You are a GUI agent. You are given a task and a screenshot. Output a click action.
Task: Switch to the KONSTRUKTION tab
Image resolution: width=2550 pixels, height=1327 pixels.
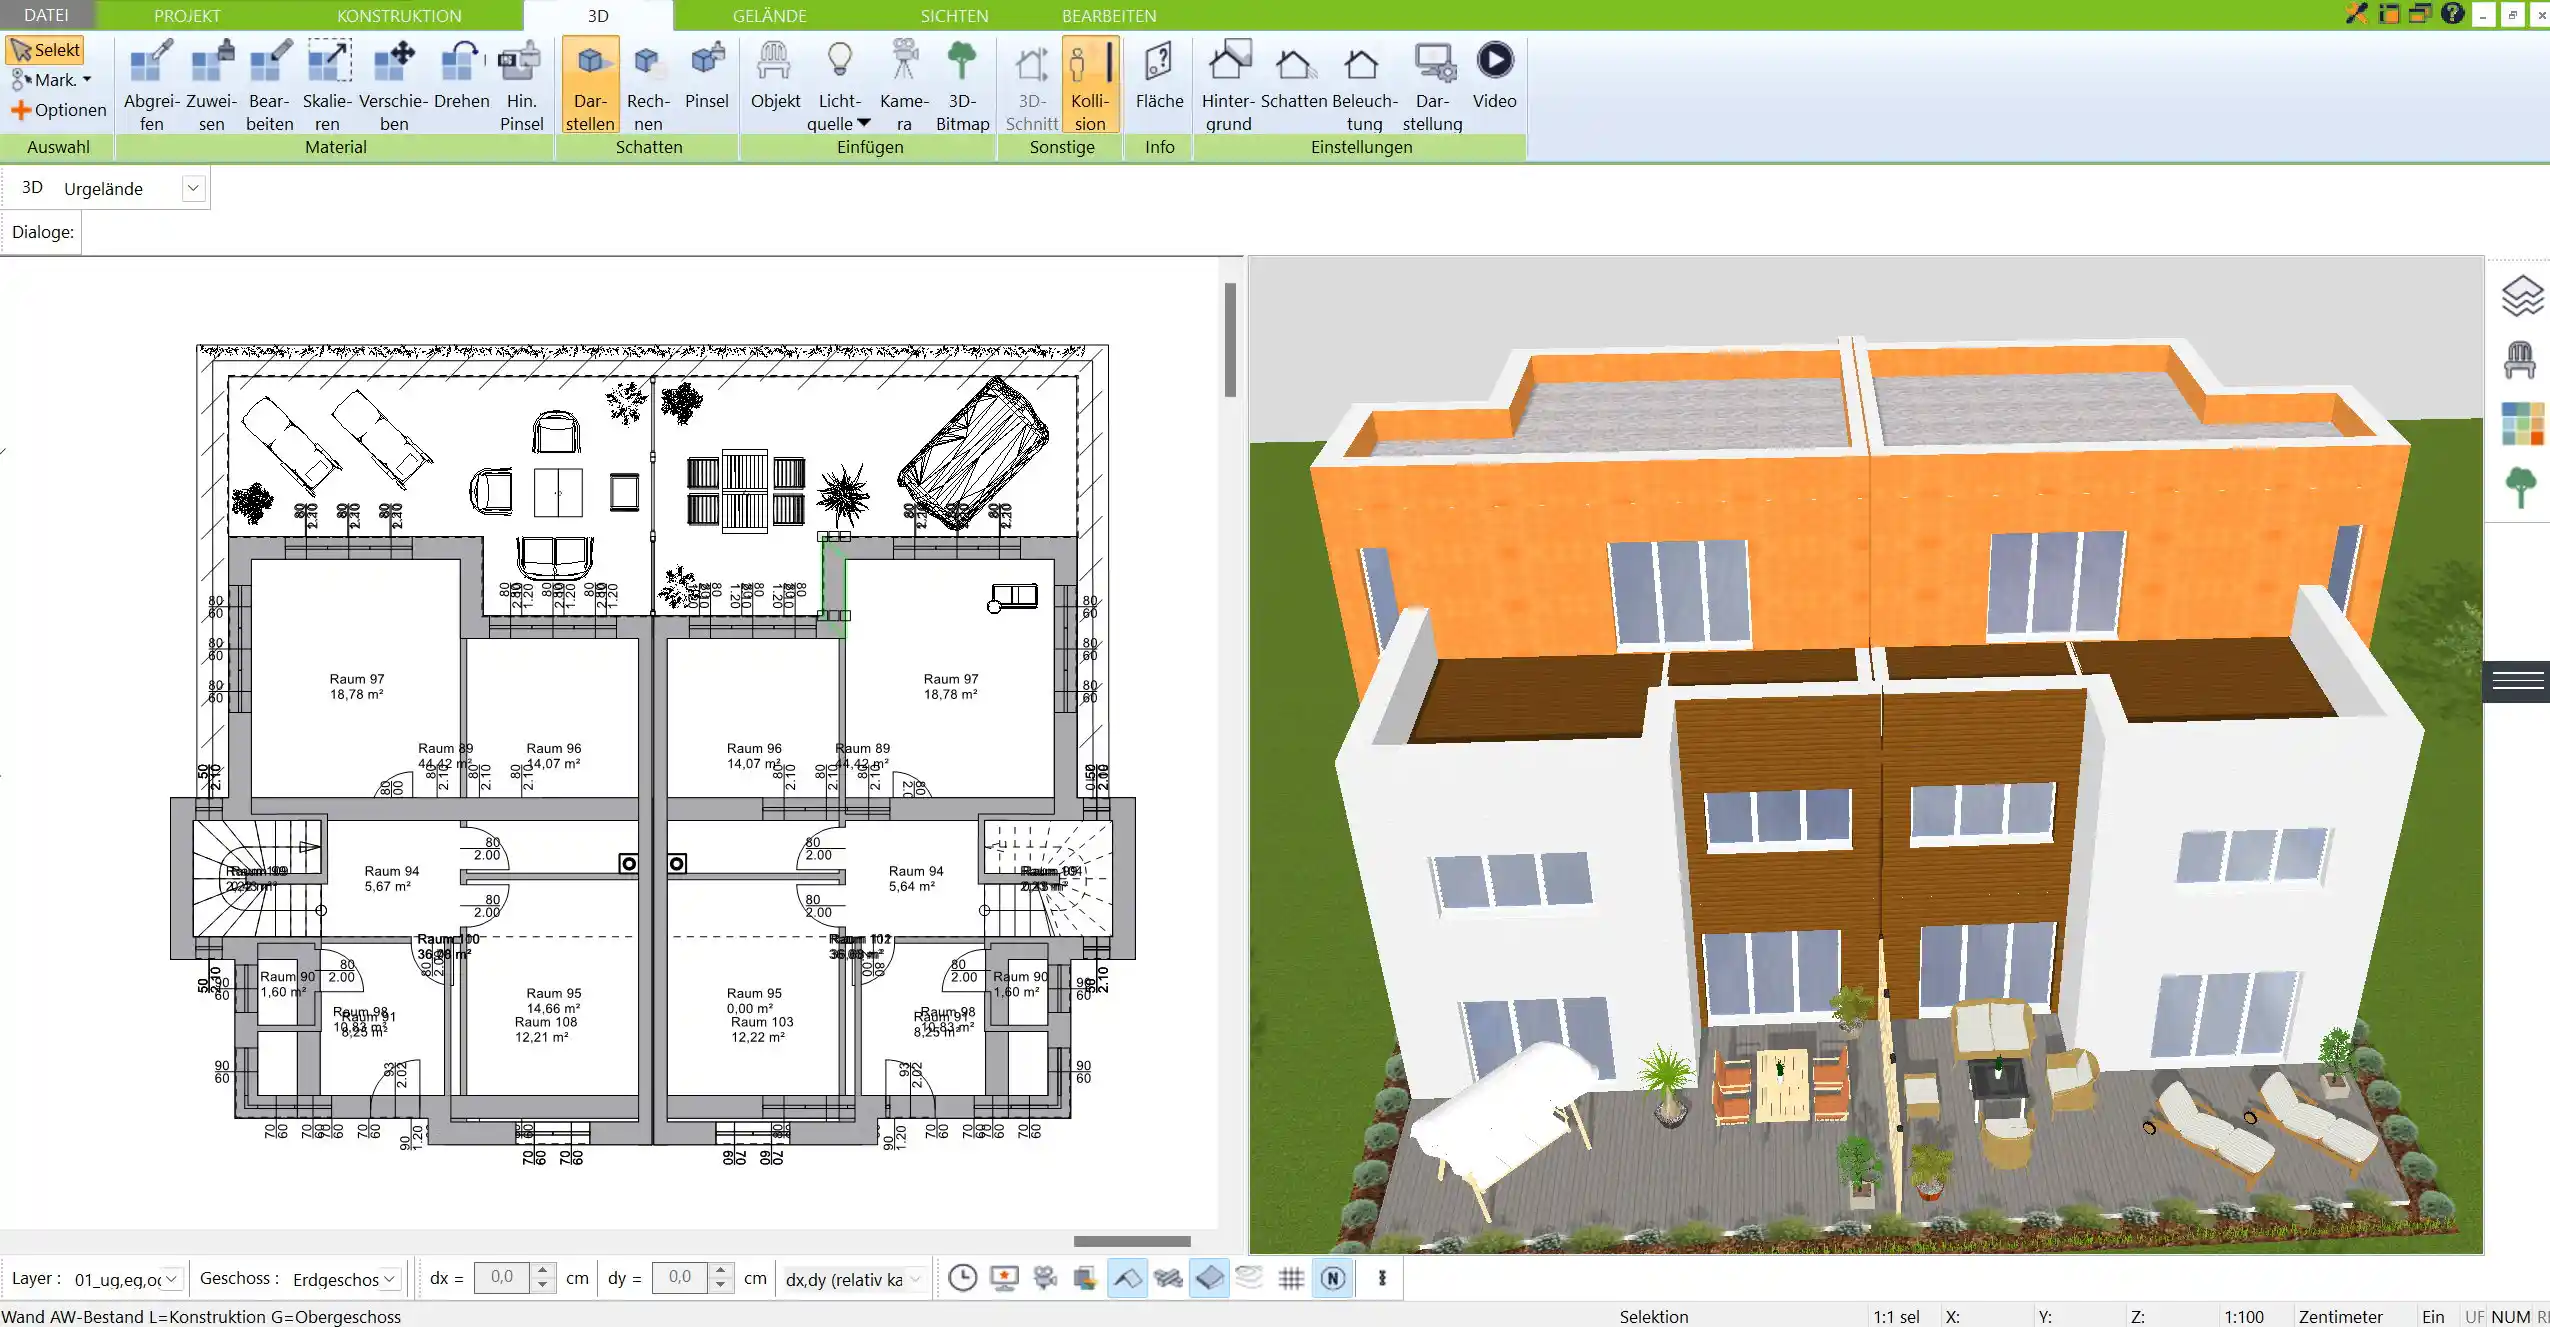pos(399,15)
